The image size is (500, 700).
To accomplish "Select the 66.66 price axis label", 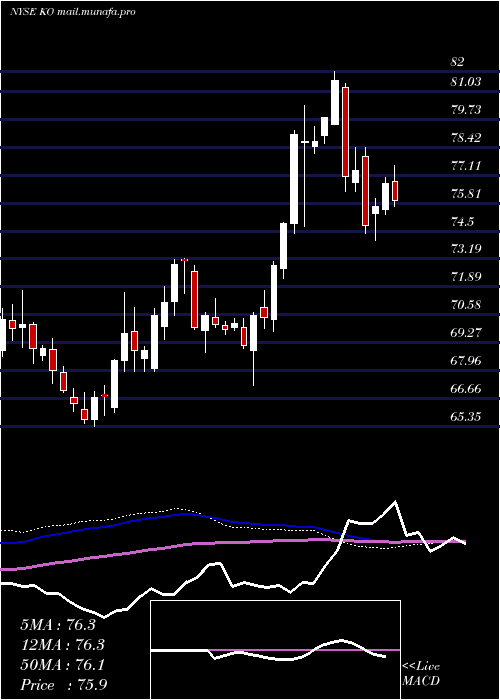I will click(467, 389).
